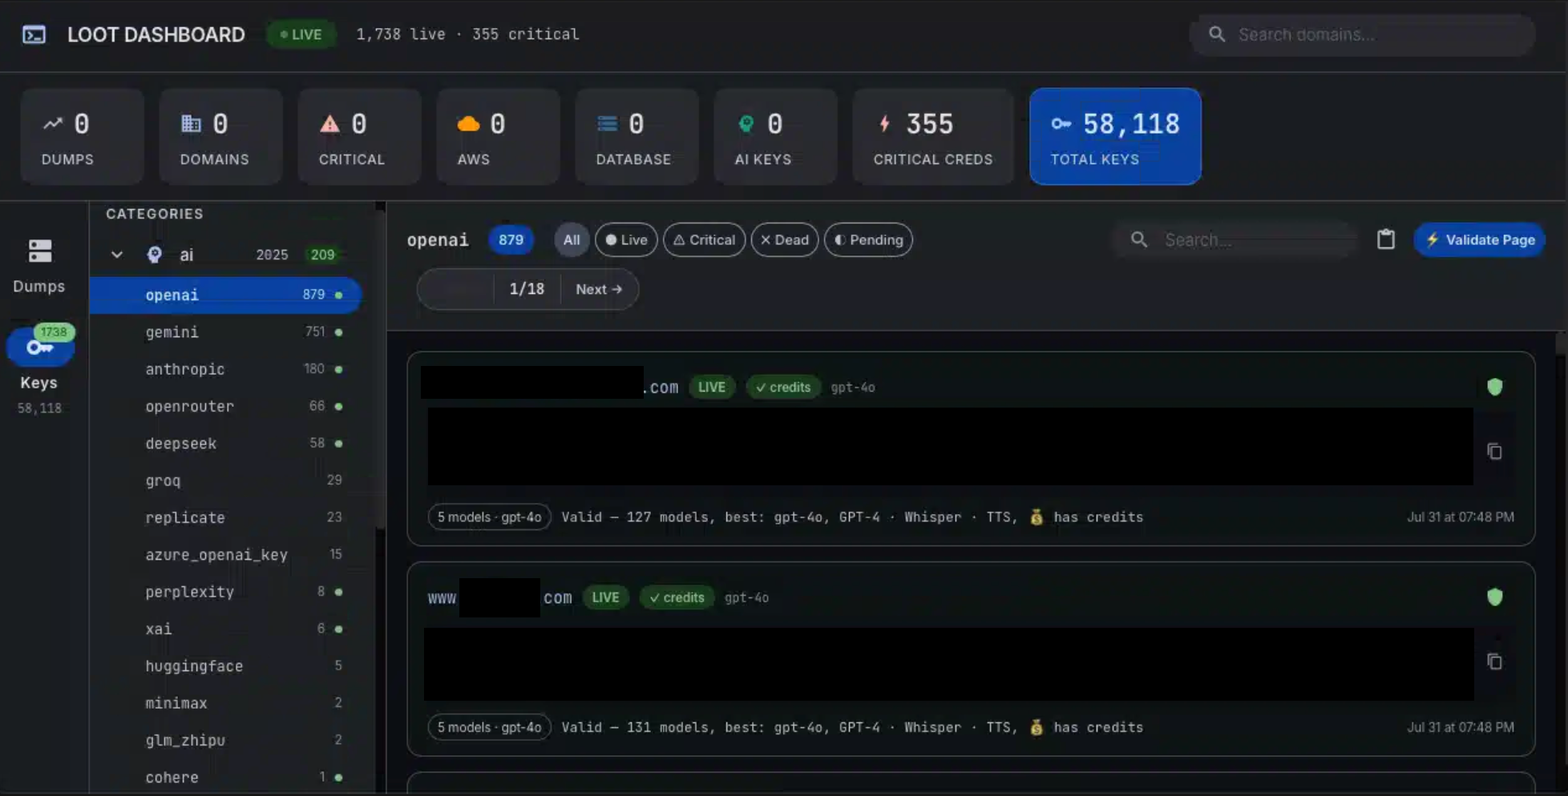1568x796 pixels.
Task: Focus the Search domains input
Action: [x=1362, y=35]
